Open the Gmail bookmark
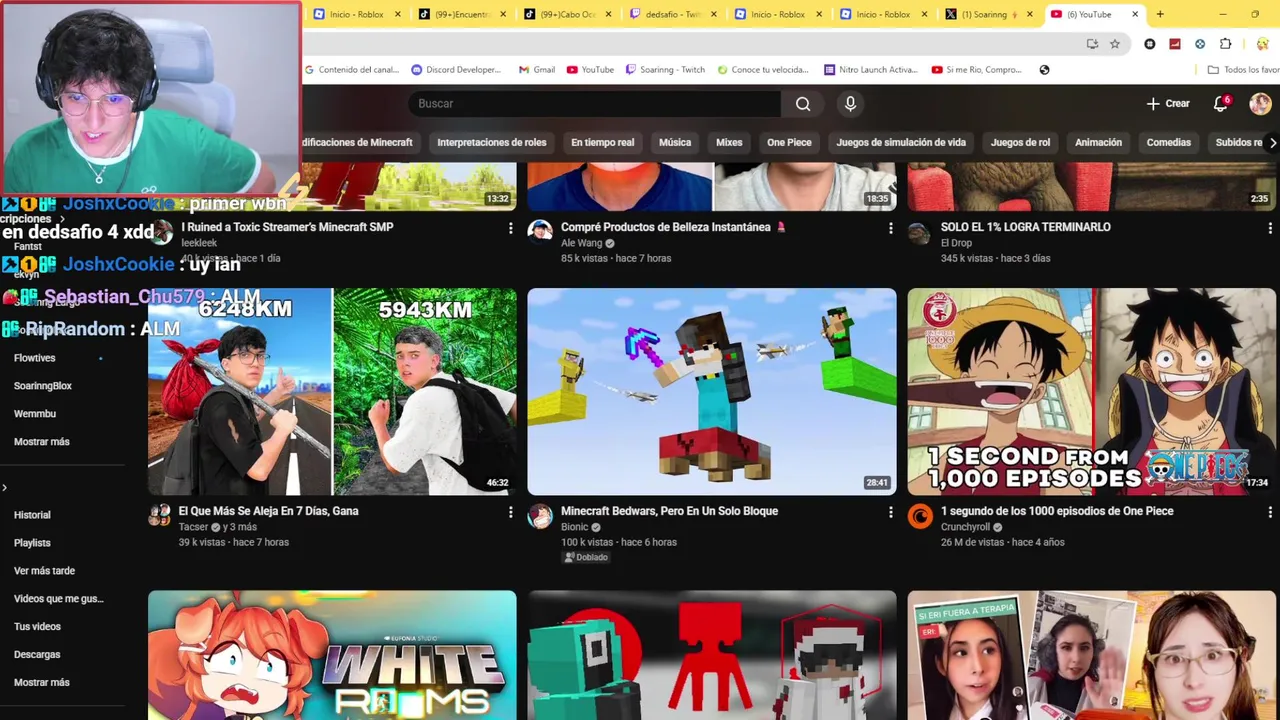1280x720 pixels. [x=537, y=70]
